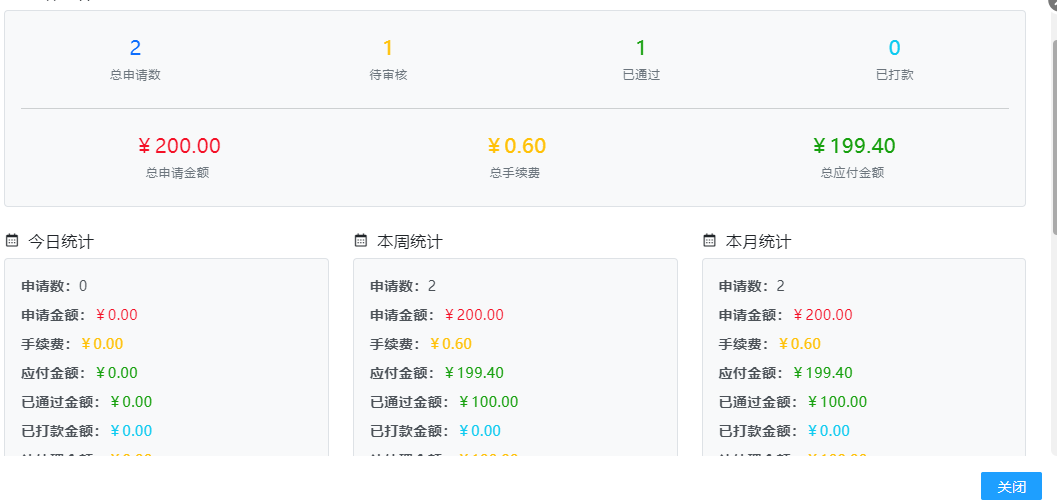The image size is (1057, 503).
Task: Click the red 总申请金额 ¥200.00 value
Action: (x=179, y=147)
